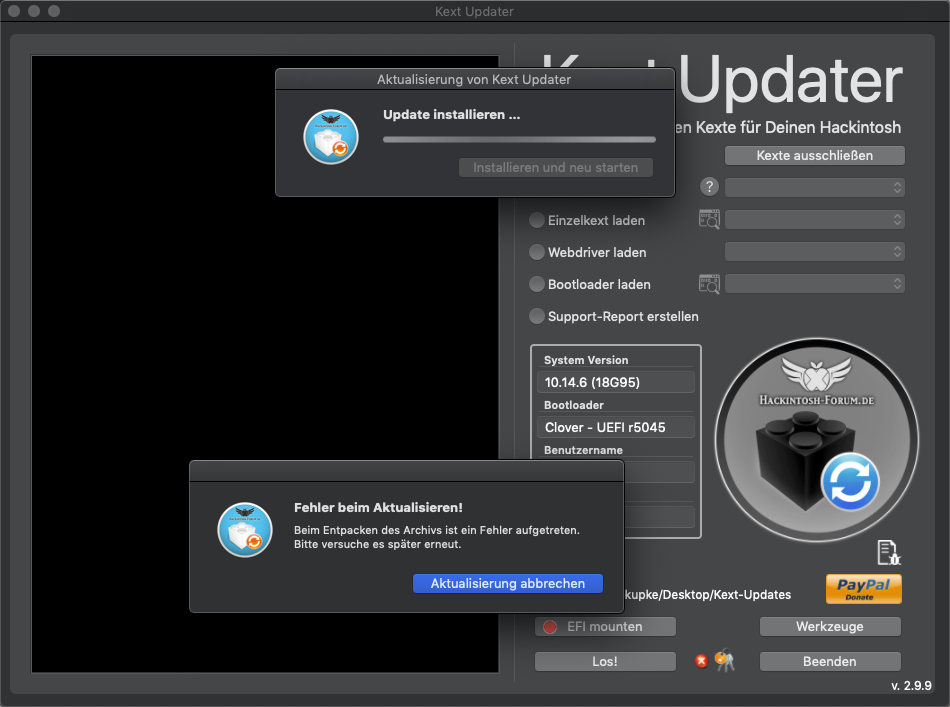Click the red indicator on EFI mounten

click(x=550, y=627)
